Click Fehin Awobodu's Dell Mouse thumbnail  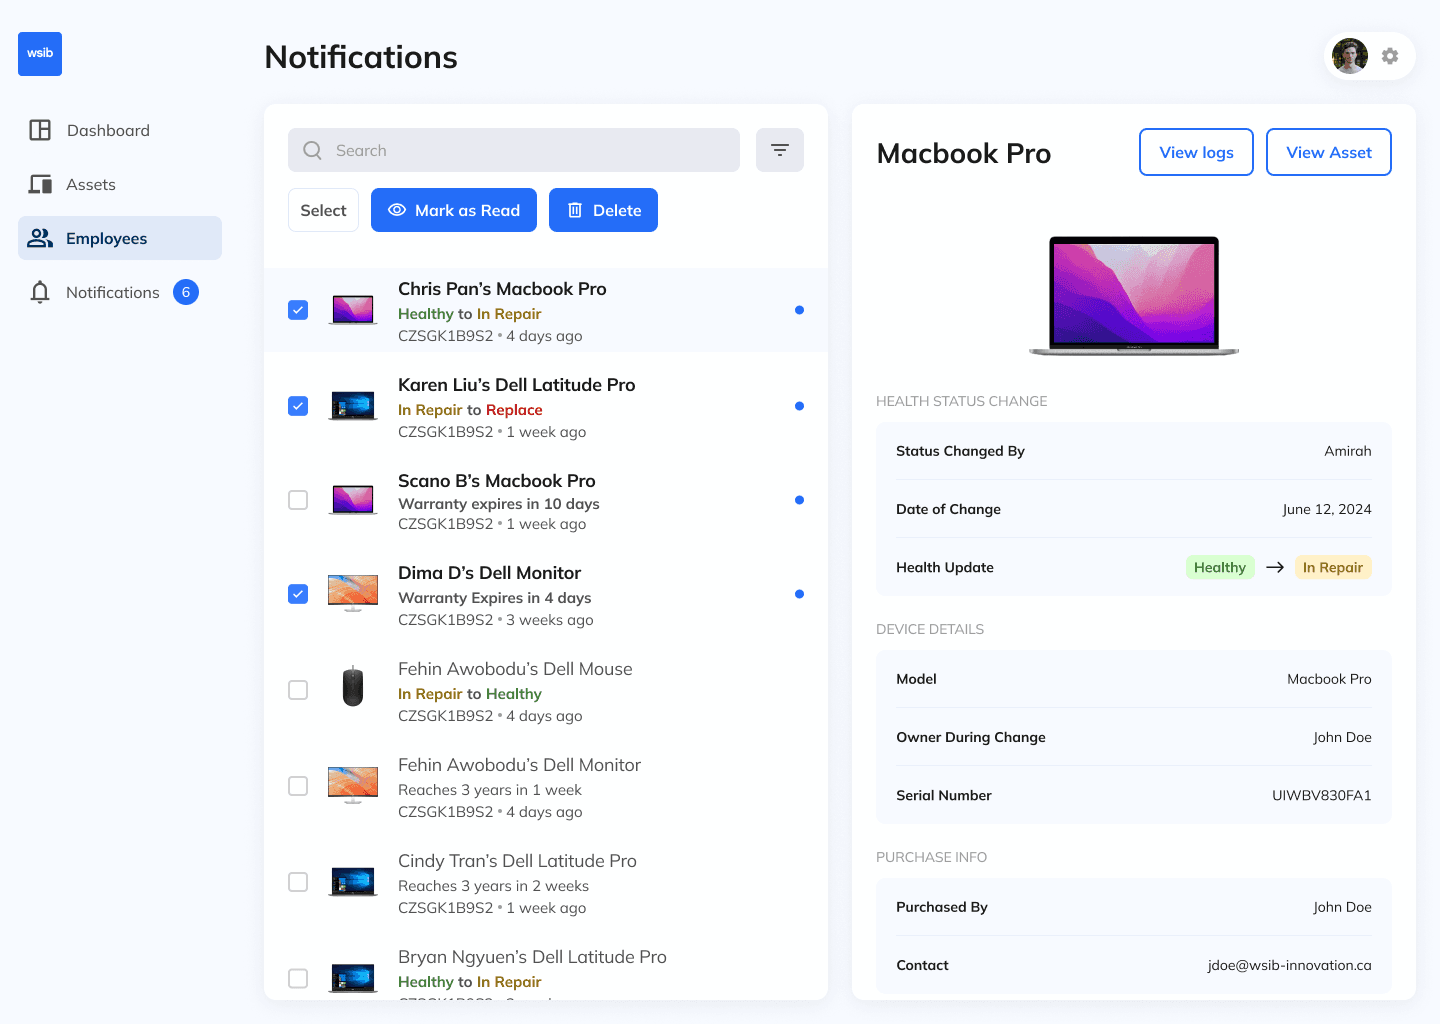pos(353,686)
